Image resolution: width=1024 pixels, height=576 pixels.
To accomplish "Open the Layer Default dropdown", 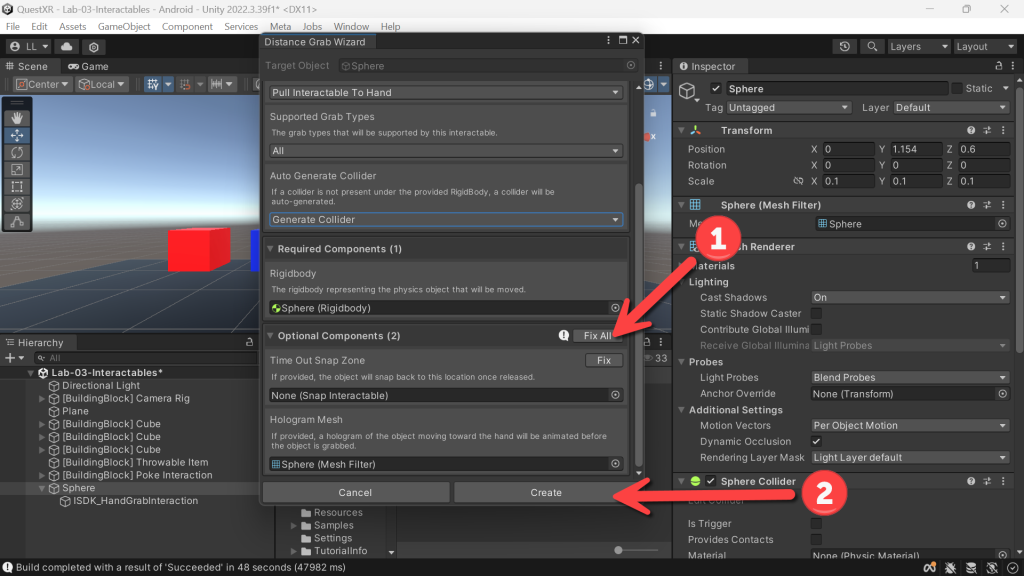I will (x=950, y=108).
